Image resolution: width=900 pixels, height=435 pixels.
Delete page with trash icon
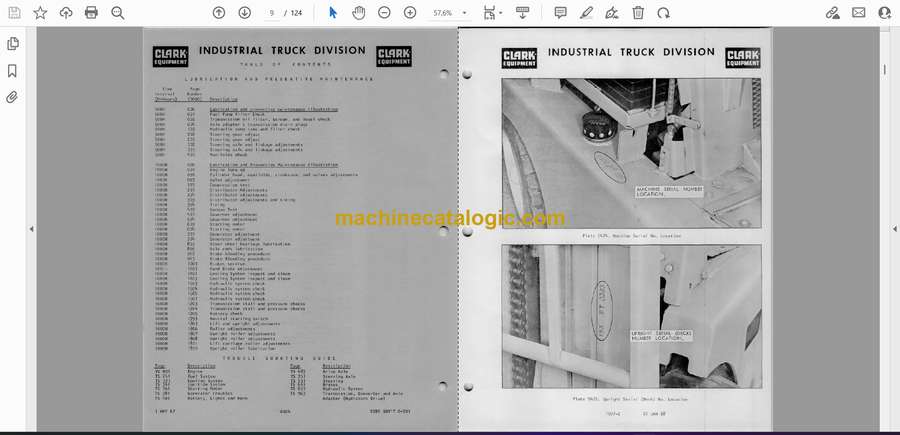click(x=638, y=13)
